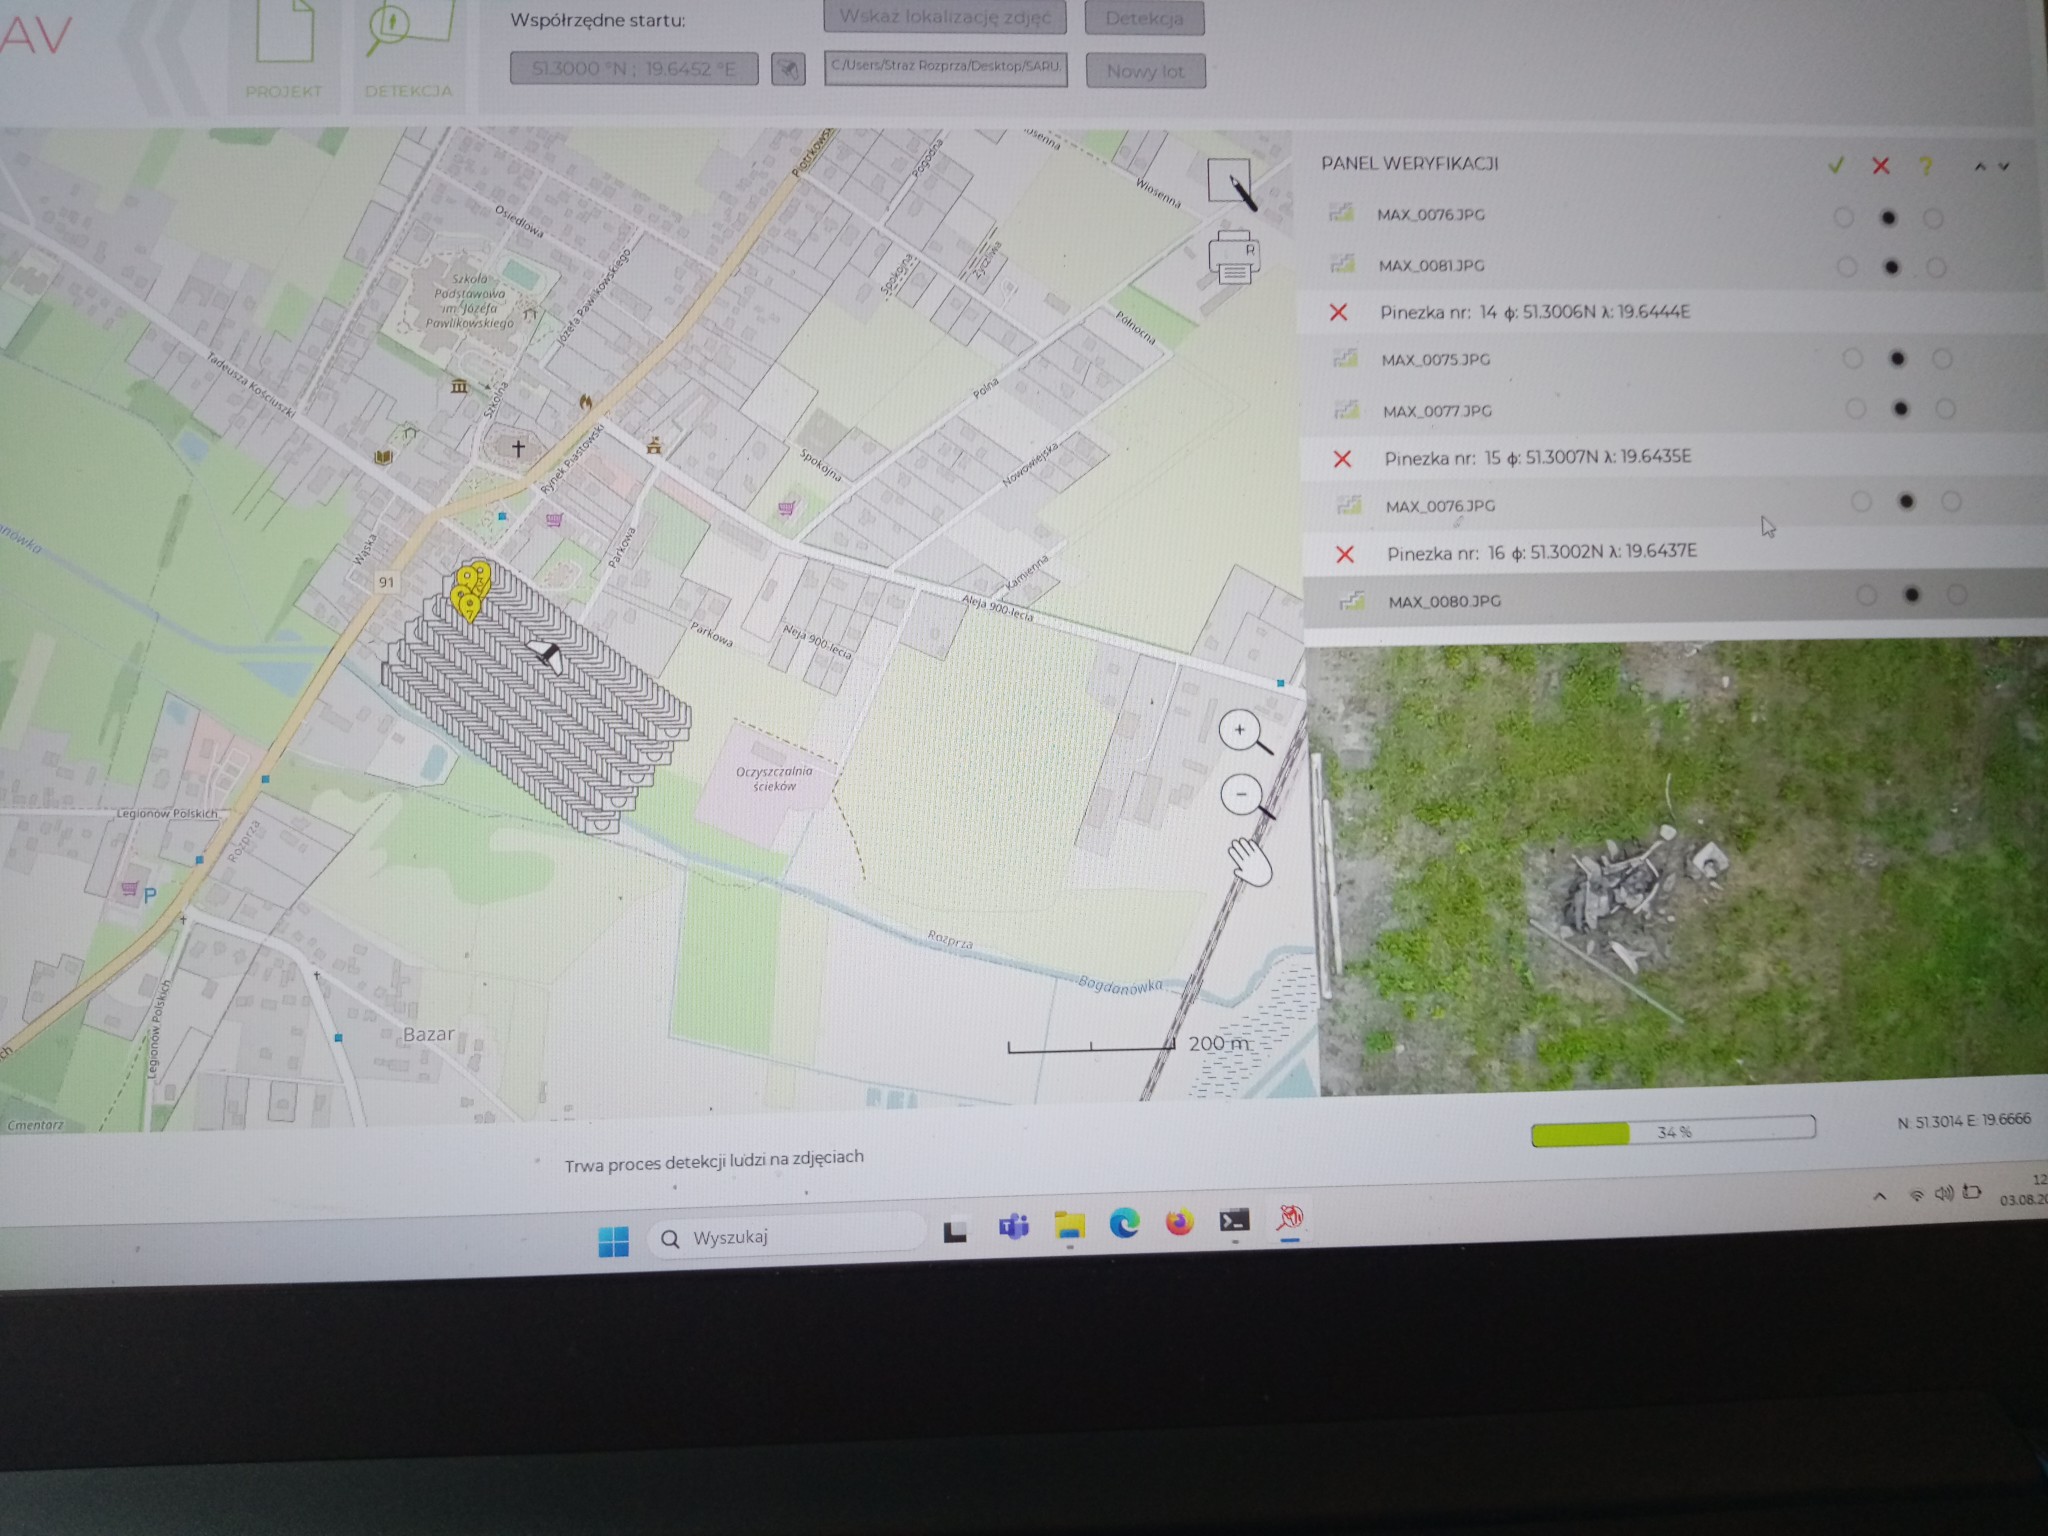Screen dimensions: 2048x1536
Task: Click the yellow question mark header icon
Action: (1926, 166)
